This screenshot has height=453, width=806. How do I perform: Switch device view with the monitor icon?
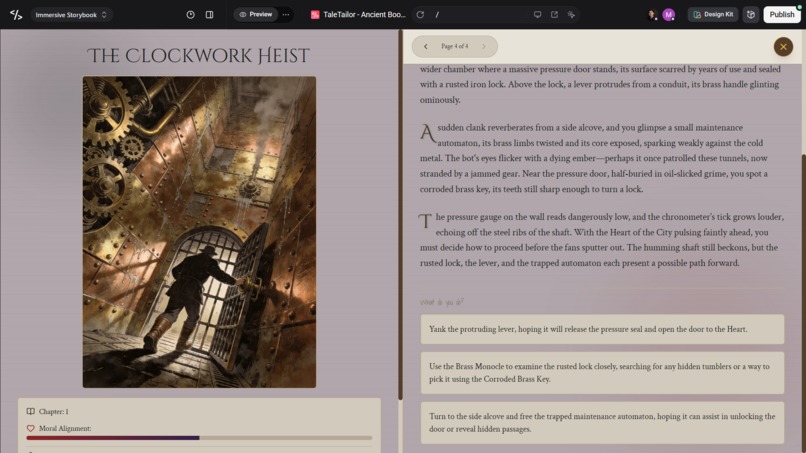click(537, 14)
